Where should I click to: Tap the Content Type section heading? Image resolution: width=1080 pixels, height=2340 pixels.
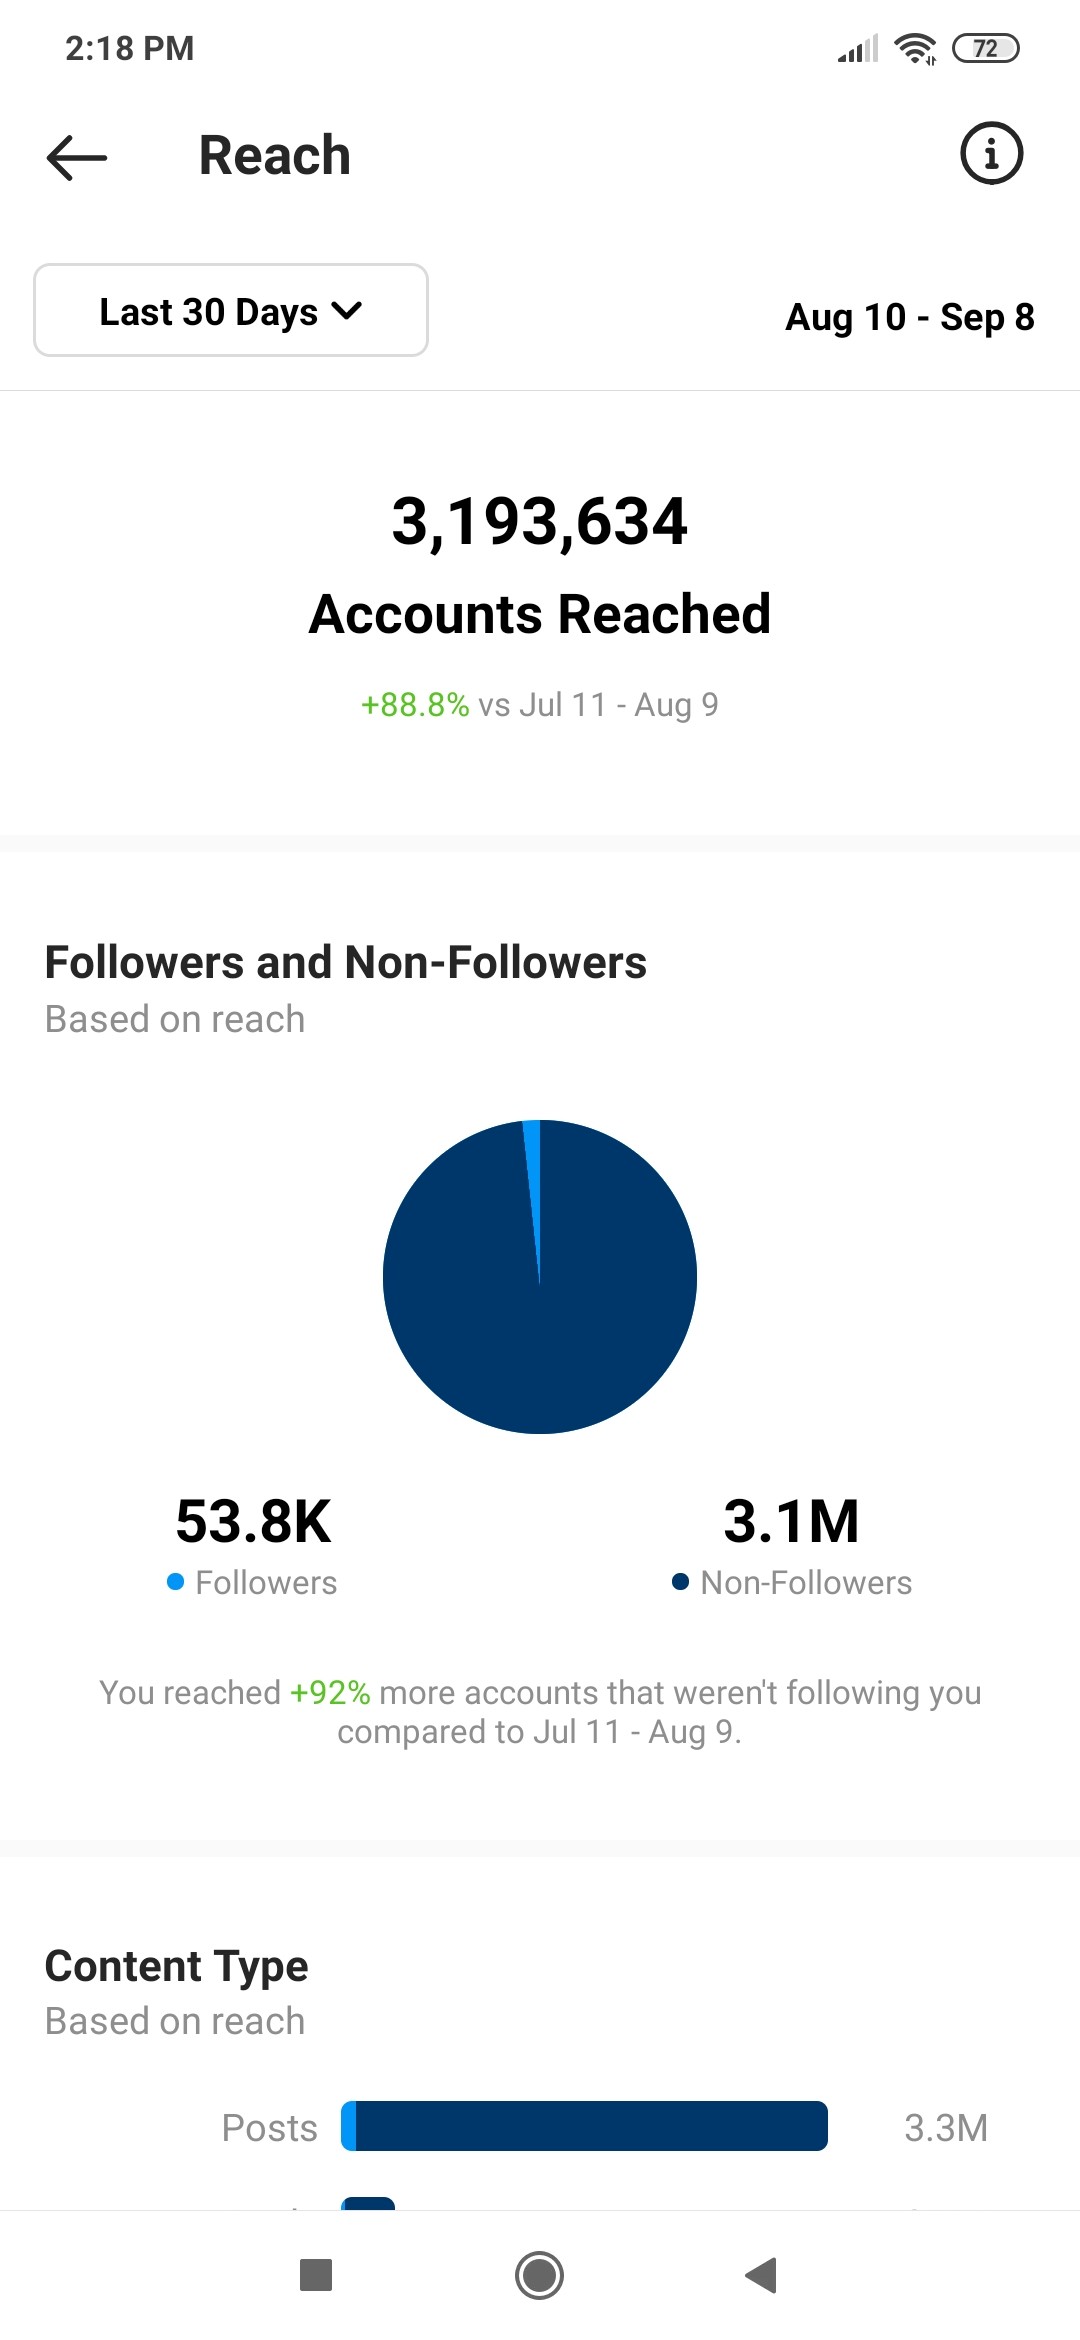click(177, 1967)
